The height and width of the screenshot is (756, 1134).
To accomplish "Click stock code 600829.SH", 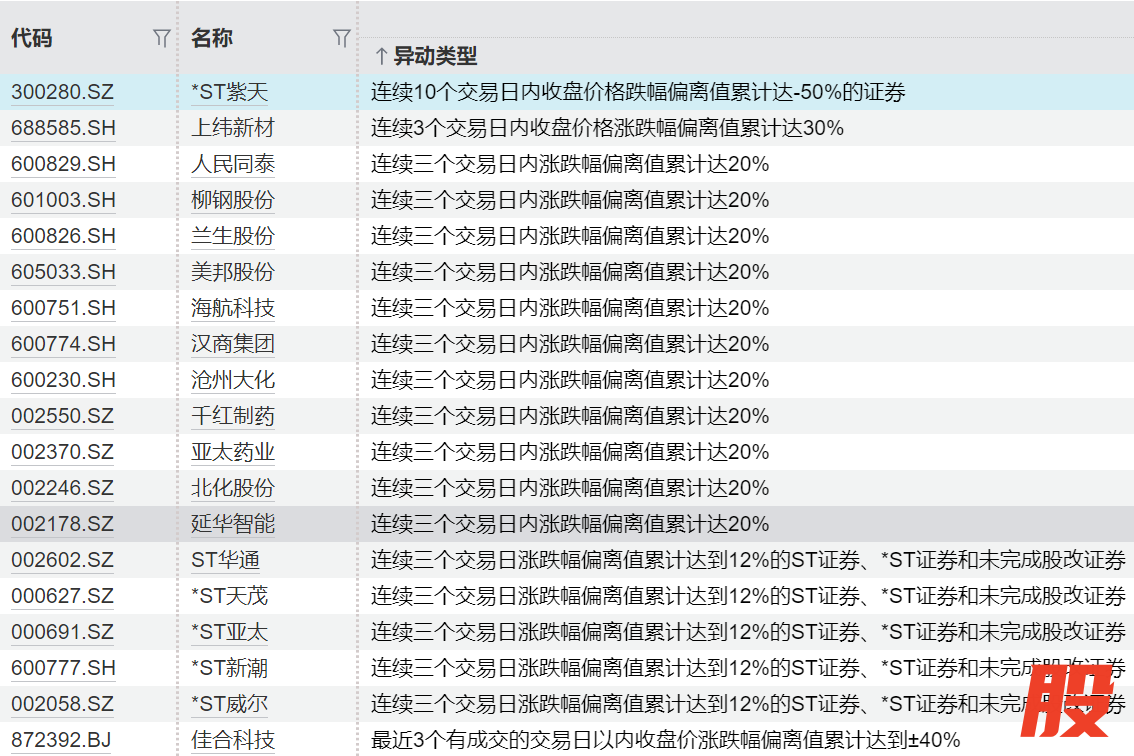I will click(63, 164).
